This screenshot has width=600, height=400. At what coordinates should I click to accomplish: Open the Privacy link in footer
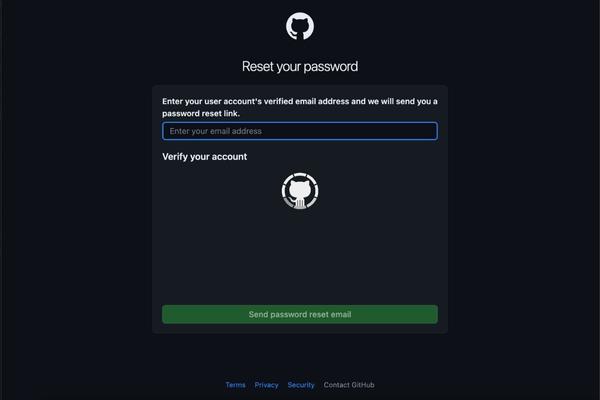click(266, 385)
